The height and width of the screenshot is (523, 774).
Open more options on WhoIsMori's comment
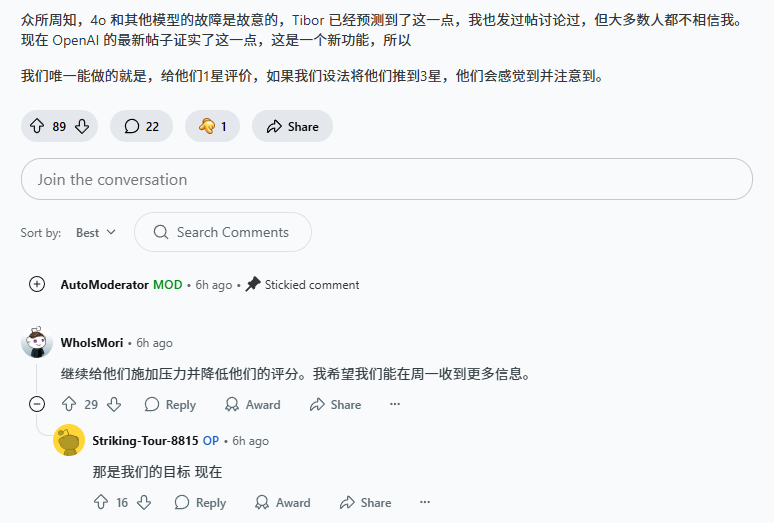point(395,404)
